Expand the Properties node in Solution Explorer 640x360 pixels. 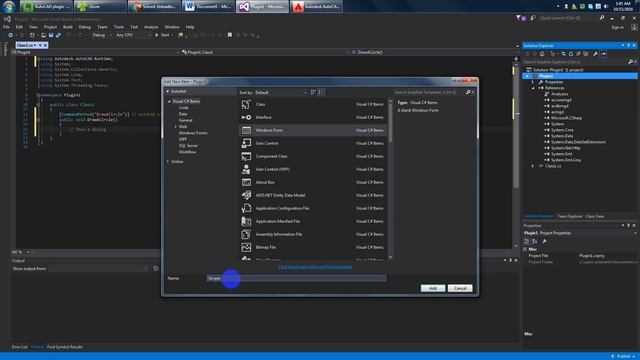[x=533, y=82]
